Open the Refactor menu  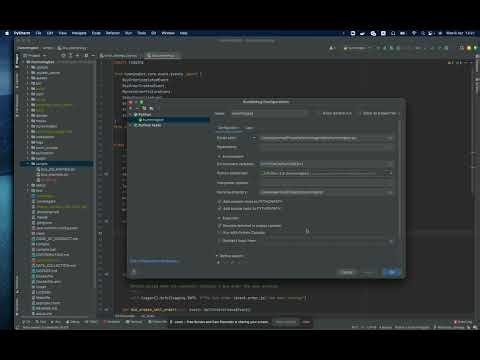tap(113, 33)
